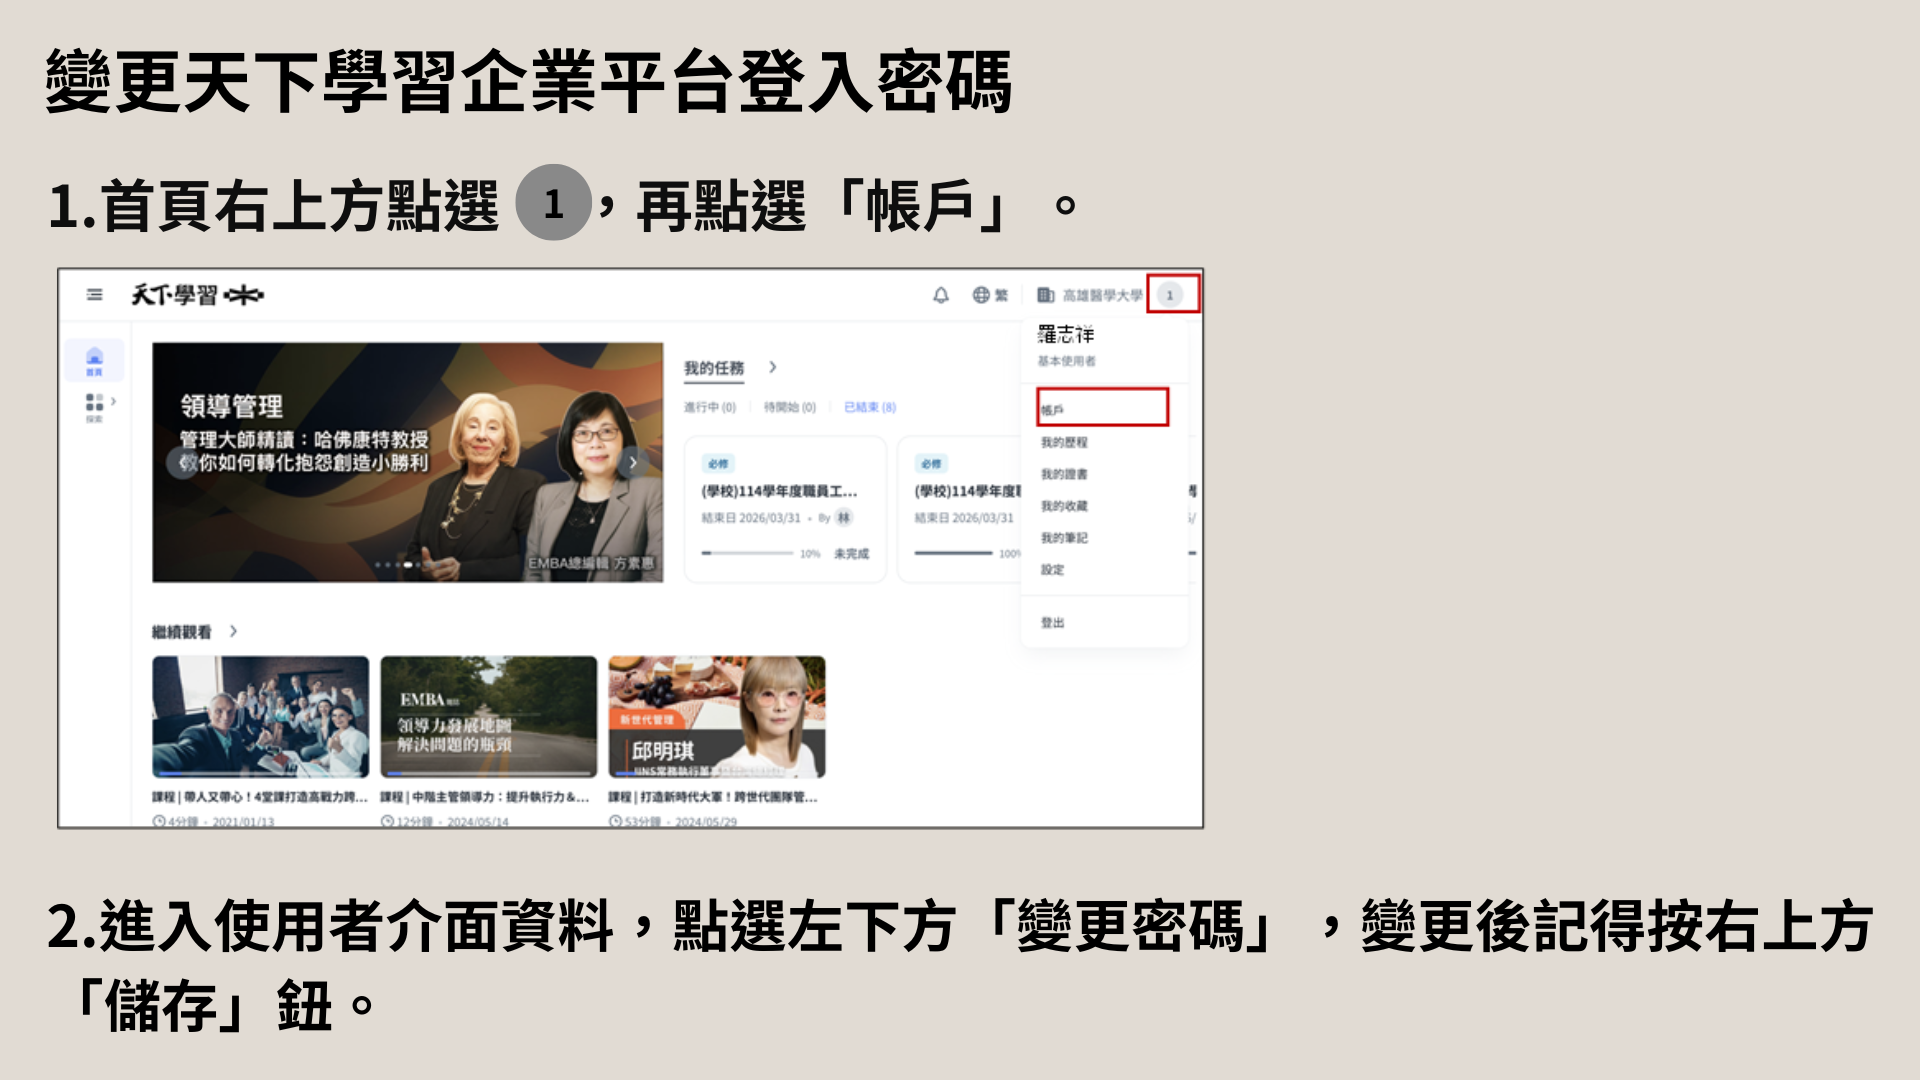The height and width of the screenshot is (1080, 1920).
Task: Open the 領導管理 banner image
Action: (407, 462)
